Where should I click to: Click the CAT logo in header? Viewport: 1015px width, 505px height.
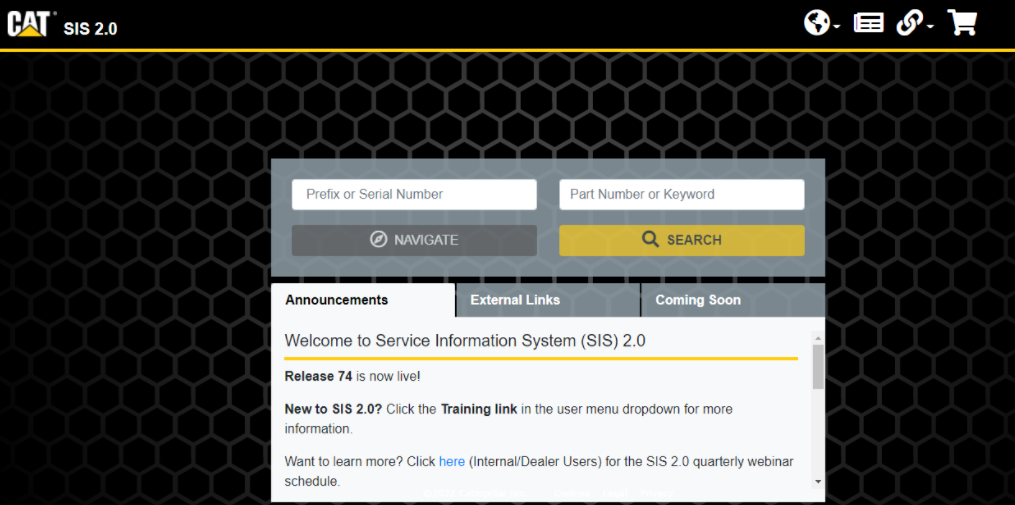point(31,24)
